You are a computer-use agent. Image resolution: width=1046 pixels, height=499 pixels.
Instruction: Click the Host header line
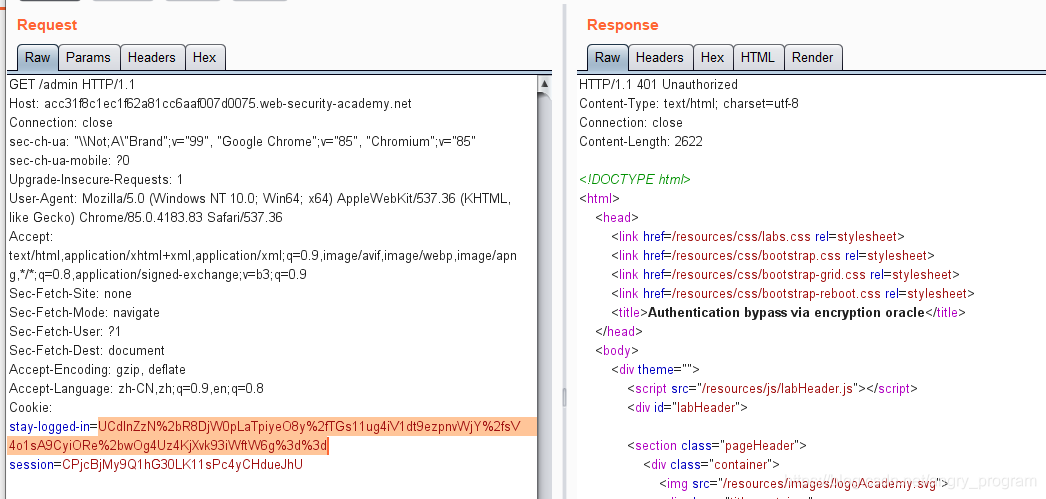click(x=210, y=103)
